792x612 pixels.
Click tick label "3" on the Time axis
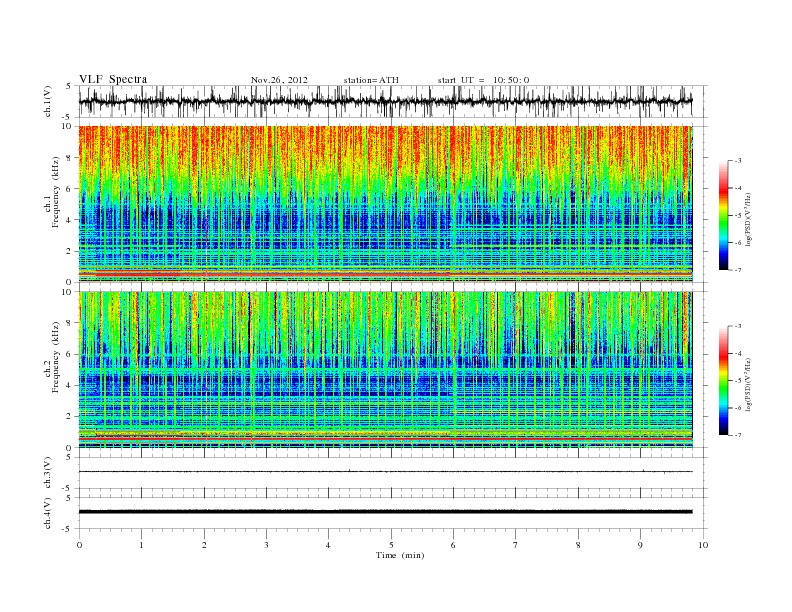[266, 545]
